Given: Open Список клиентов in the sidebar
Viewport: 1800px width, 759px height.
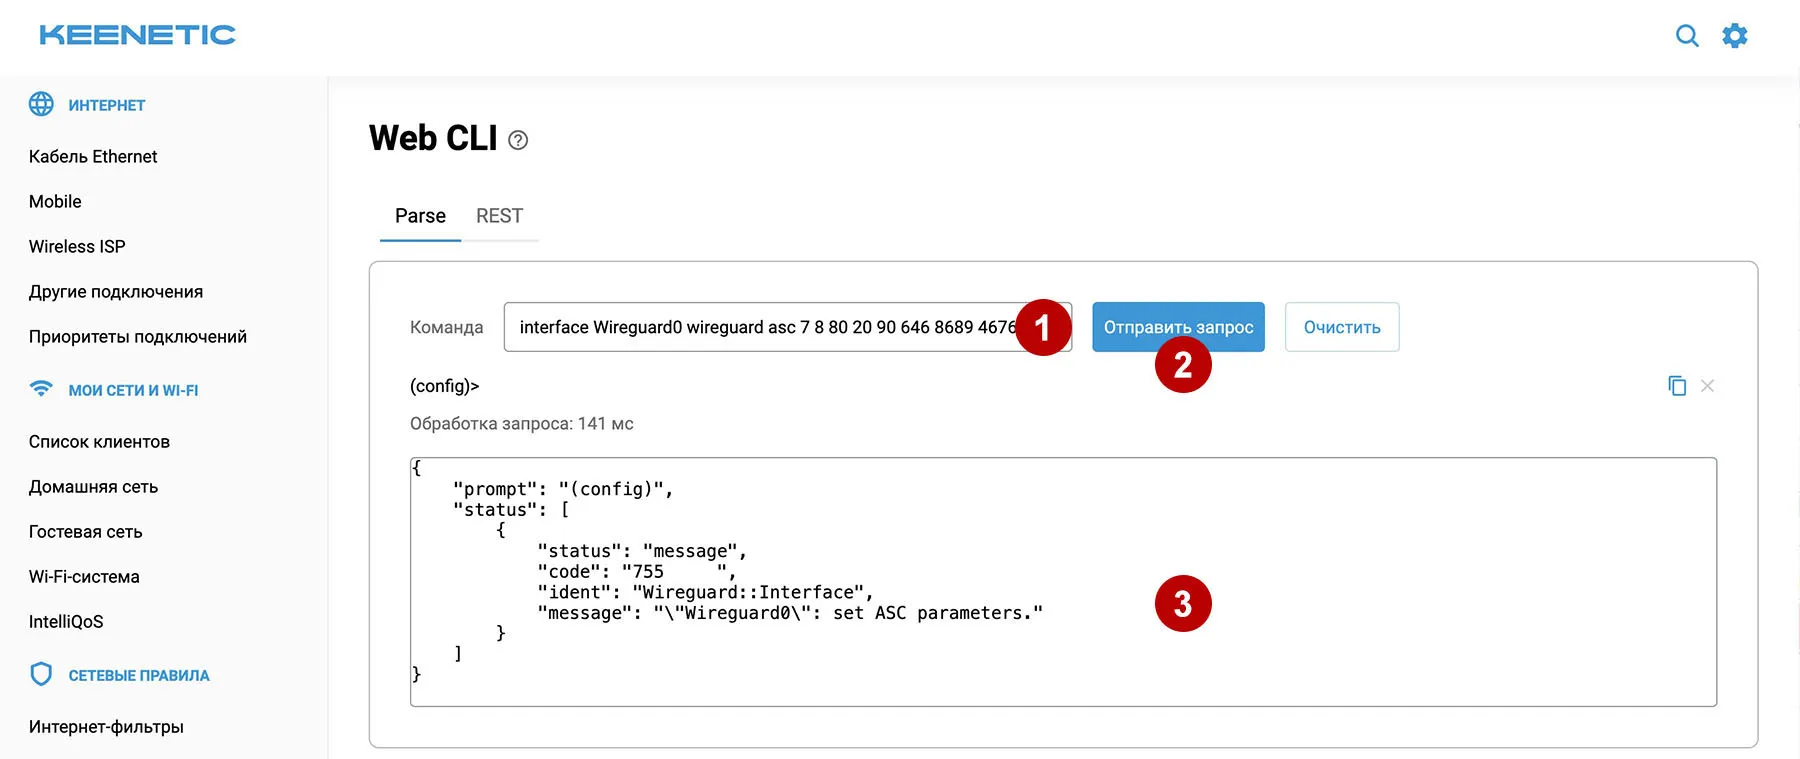Looking at the screenshot, I should 99,442.
